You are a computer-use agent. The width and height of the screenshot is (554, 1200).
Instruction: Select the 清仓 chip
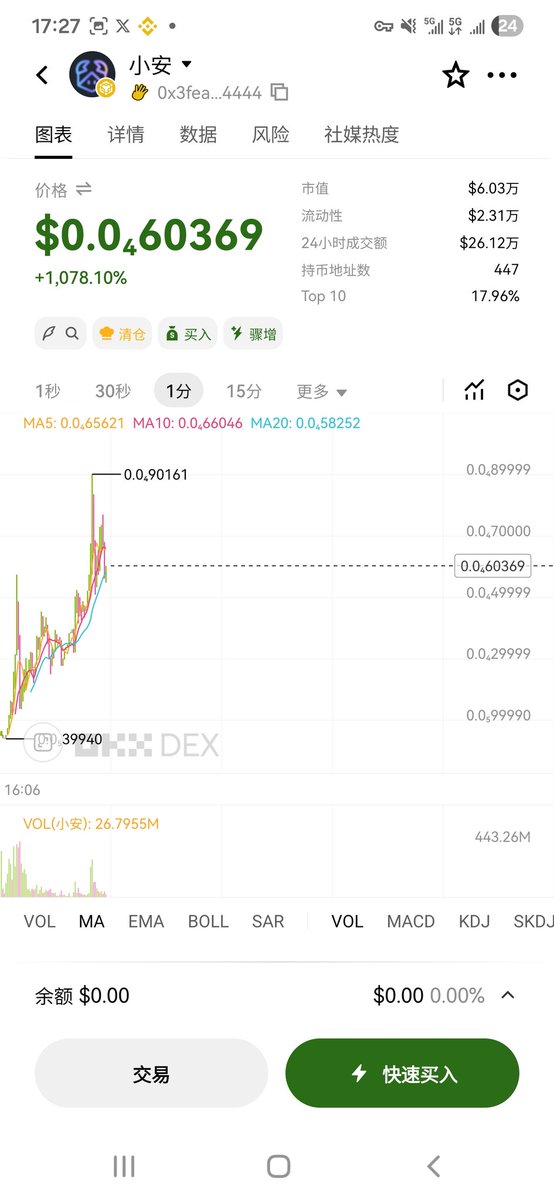pos(122,334)
